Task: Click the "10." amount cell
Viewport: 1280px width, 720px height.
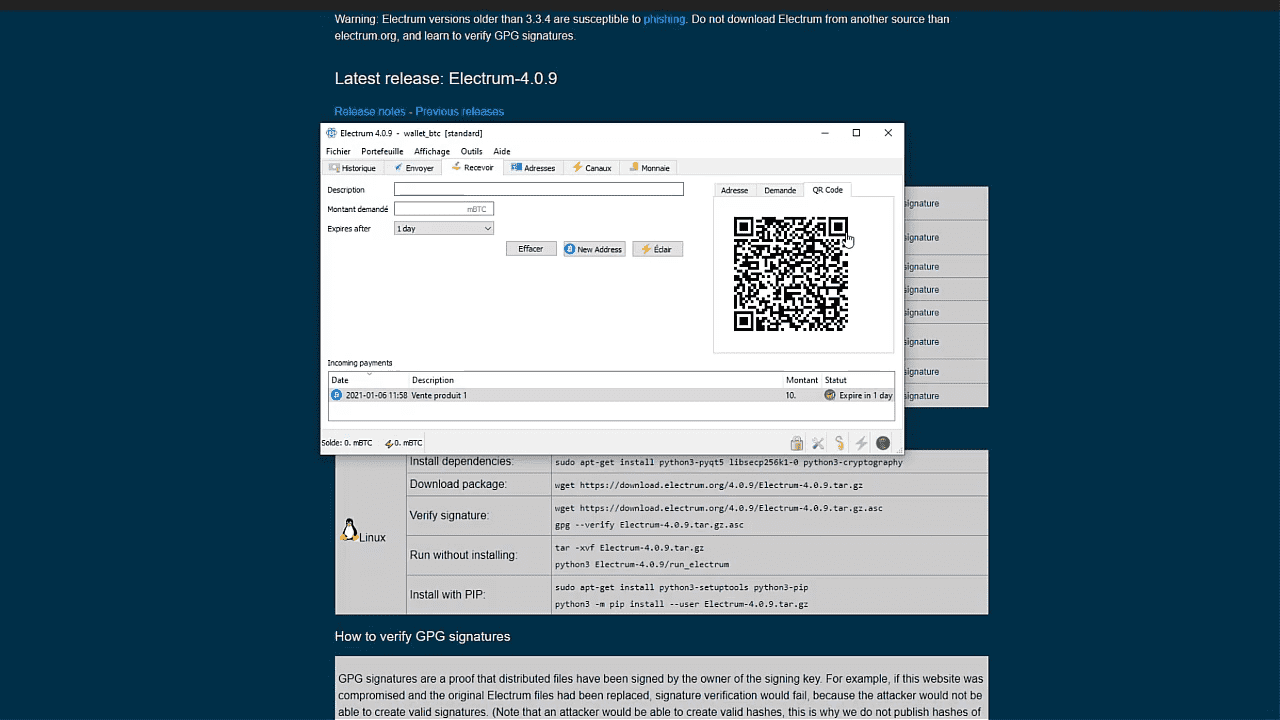Action: pyautogui.click(x=790, y=395)
